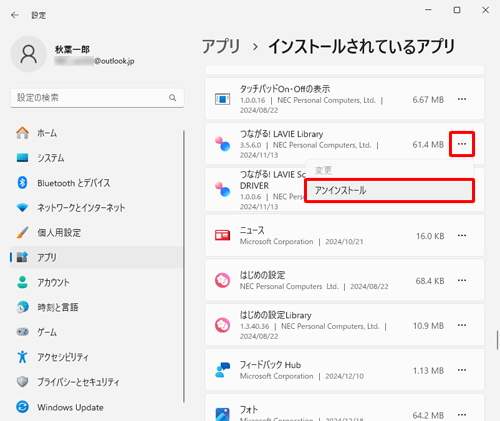Image resolution: width=500 pixels, height=421 pixels.
Task: Open アカウント settings
Action: tap(97, 282)
